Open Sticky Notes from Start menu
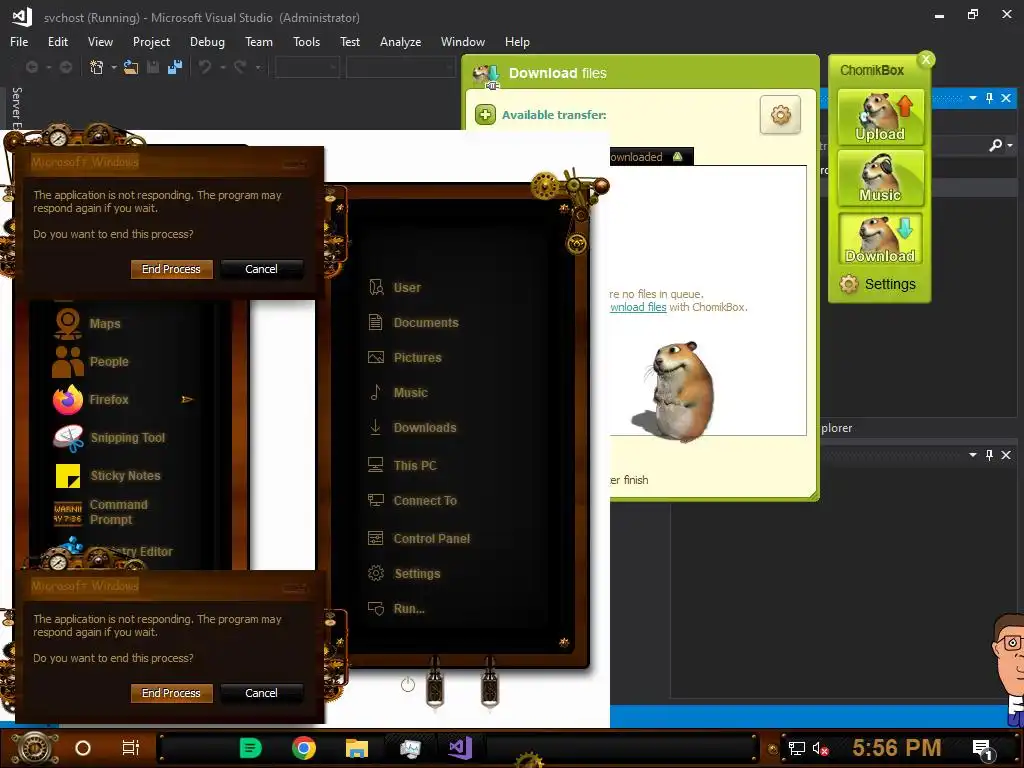 click(x=106, y=475)
